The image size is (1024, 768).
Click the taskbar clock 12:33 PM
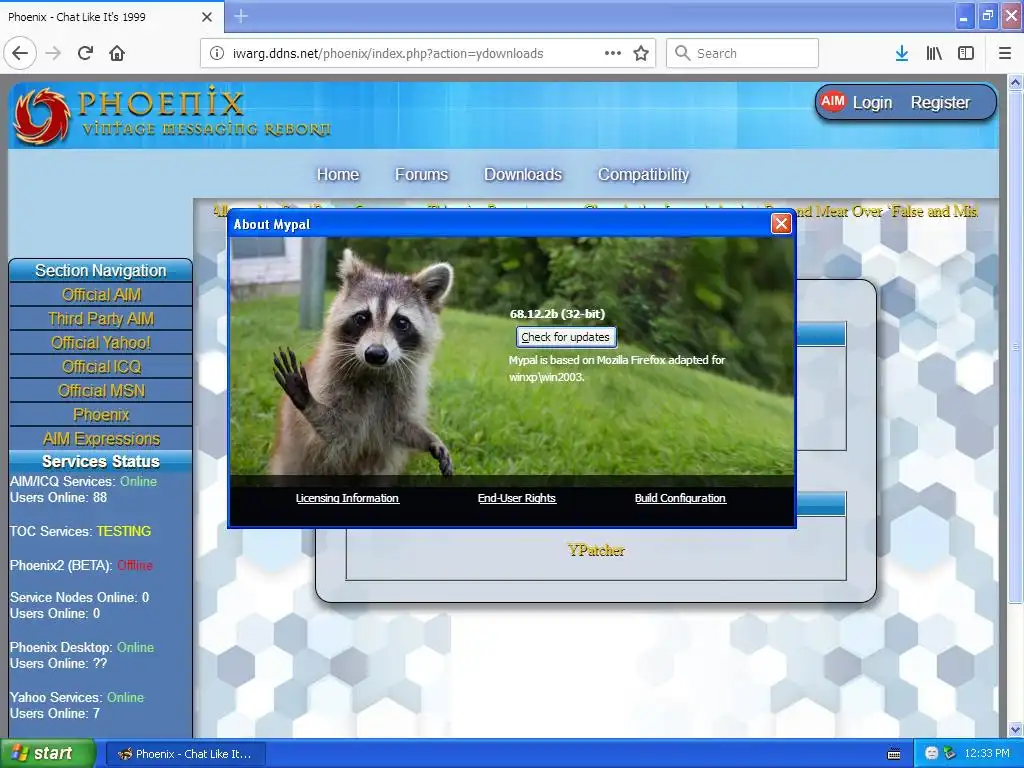(987, 754)
